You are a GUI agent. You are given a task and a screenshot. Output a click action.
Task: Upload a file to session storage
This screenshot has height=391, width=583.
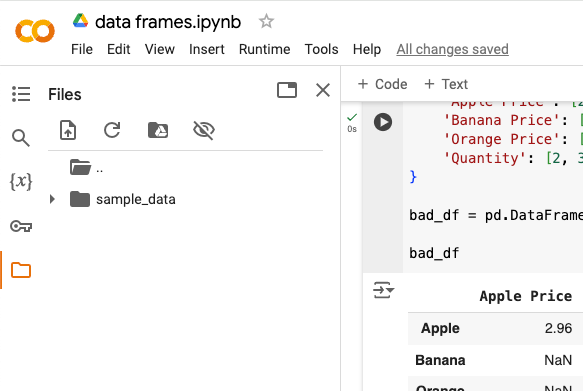tap(68, 130)
